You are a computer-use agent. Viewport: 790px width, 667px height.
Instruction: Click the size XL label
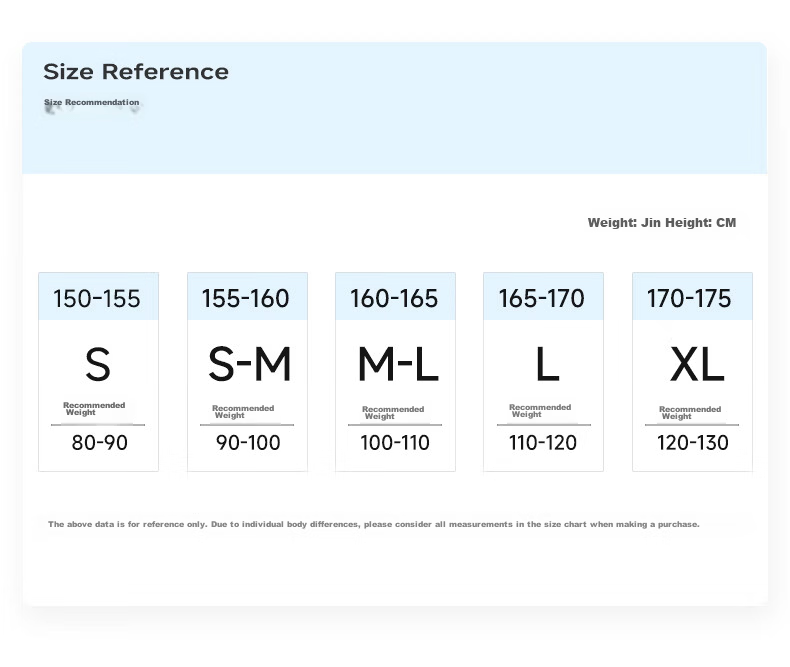point(697,364)
